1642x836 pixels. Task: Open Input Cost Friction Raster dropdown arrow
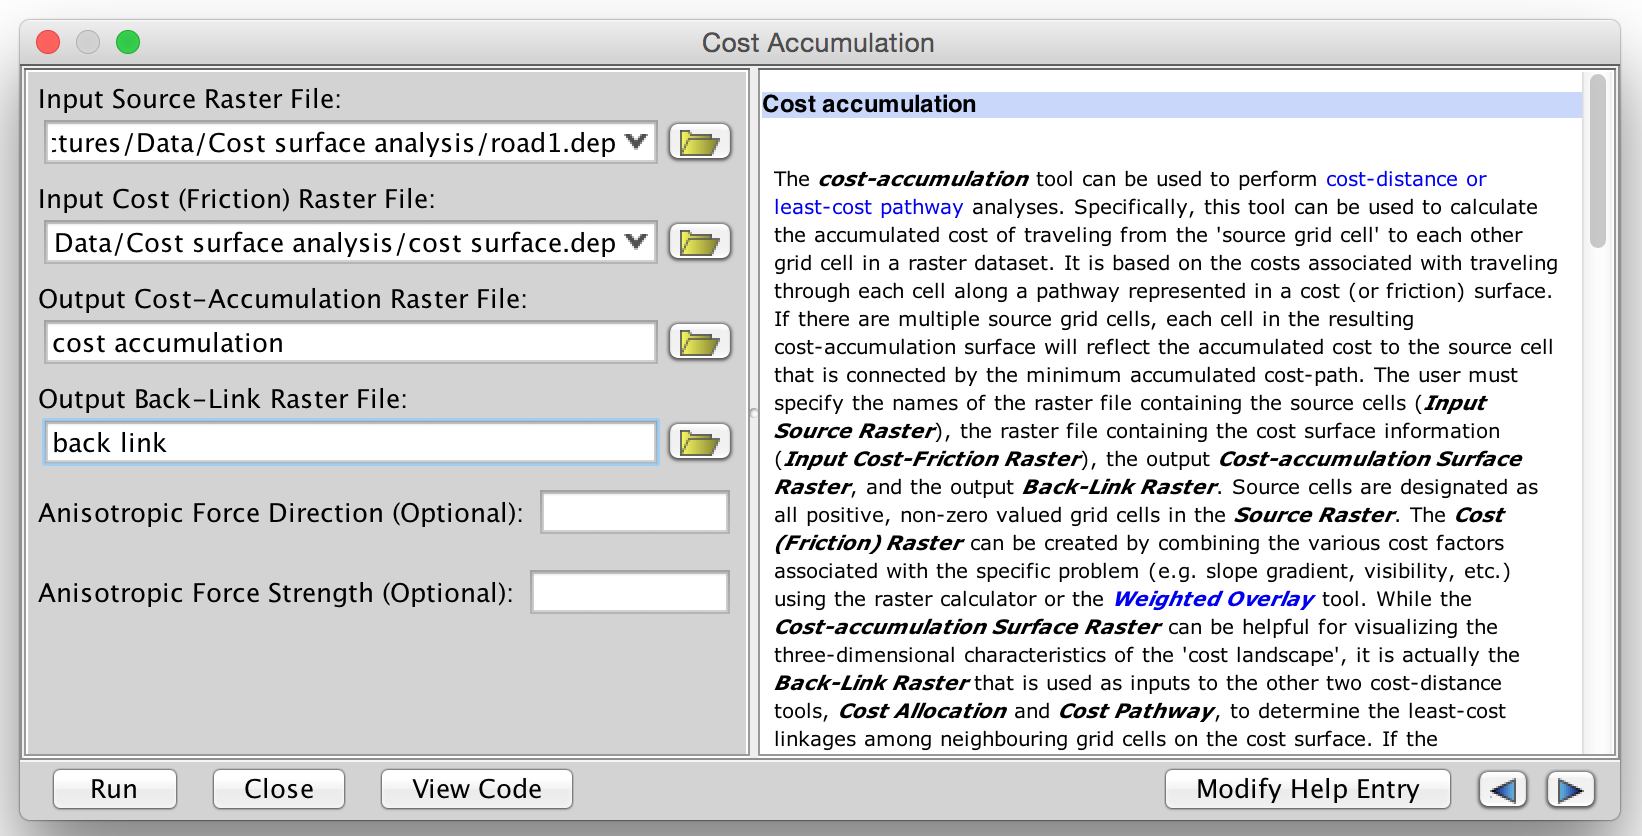pyautogui.click(x=636, y=242)
